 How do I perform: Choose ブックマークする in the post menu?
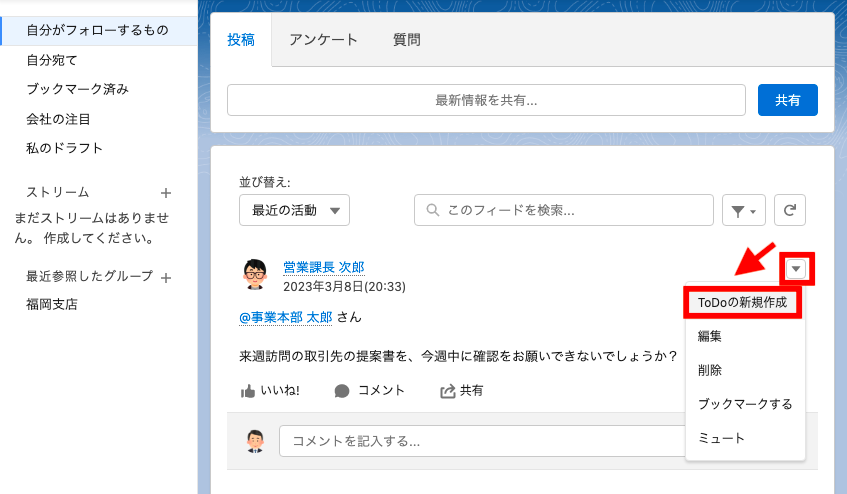coord(745,404)
